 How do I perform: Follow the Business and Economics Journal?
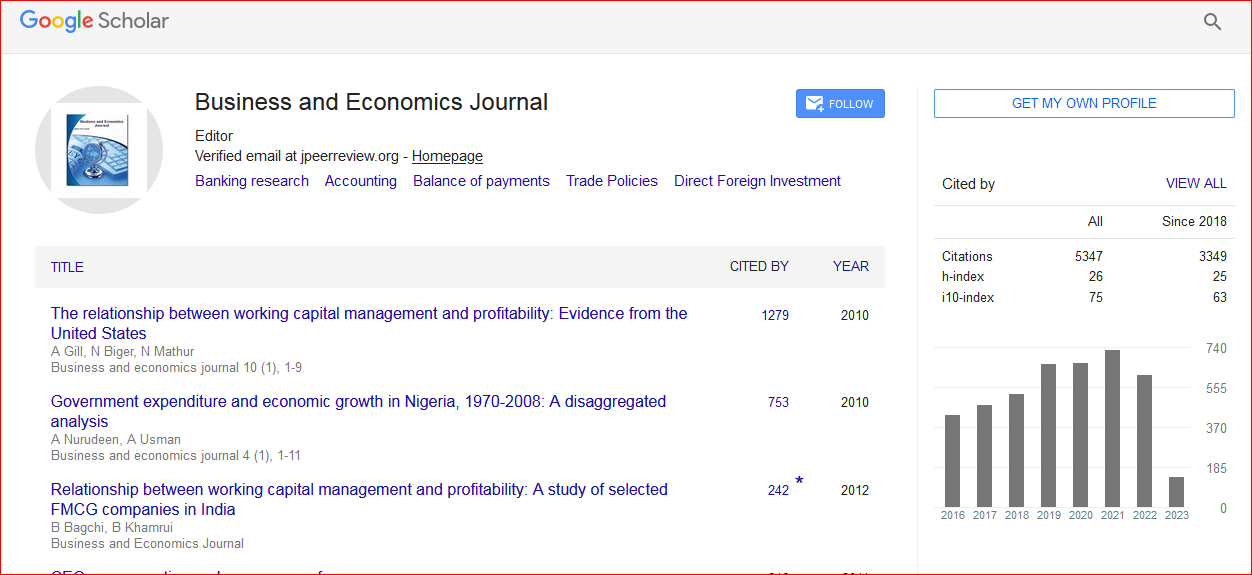pyautogui.click(x=840, y=104)
